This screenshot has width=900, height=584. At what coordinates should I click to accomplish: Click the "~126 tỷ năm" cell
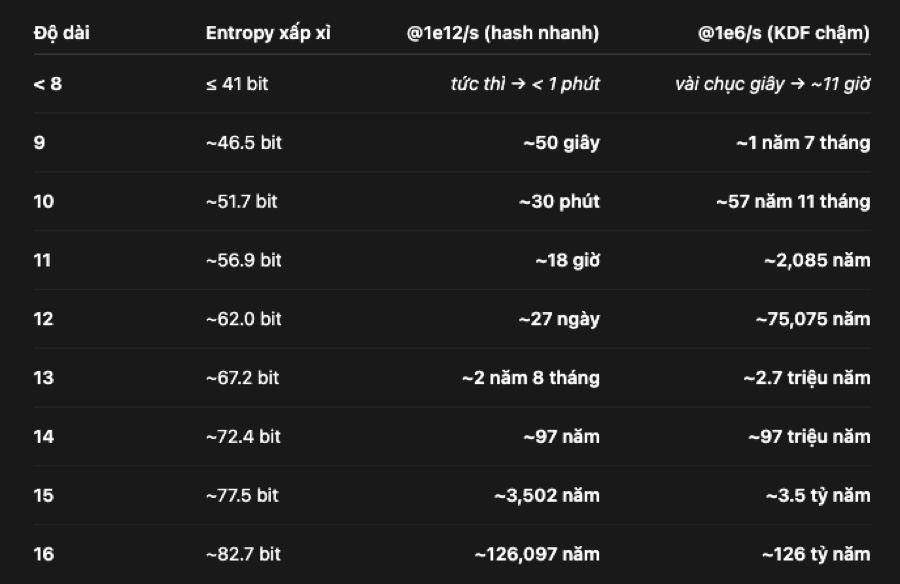click(816, 555)
